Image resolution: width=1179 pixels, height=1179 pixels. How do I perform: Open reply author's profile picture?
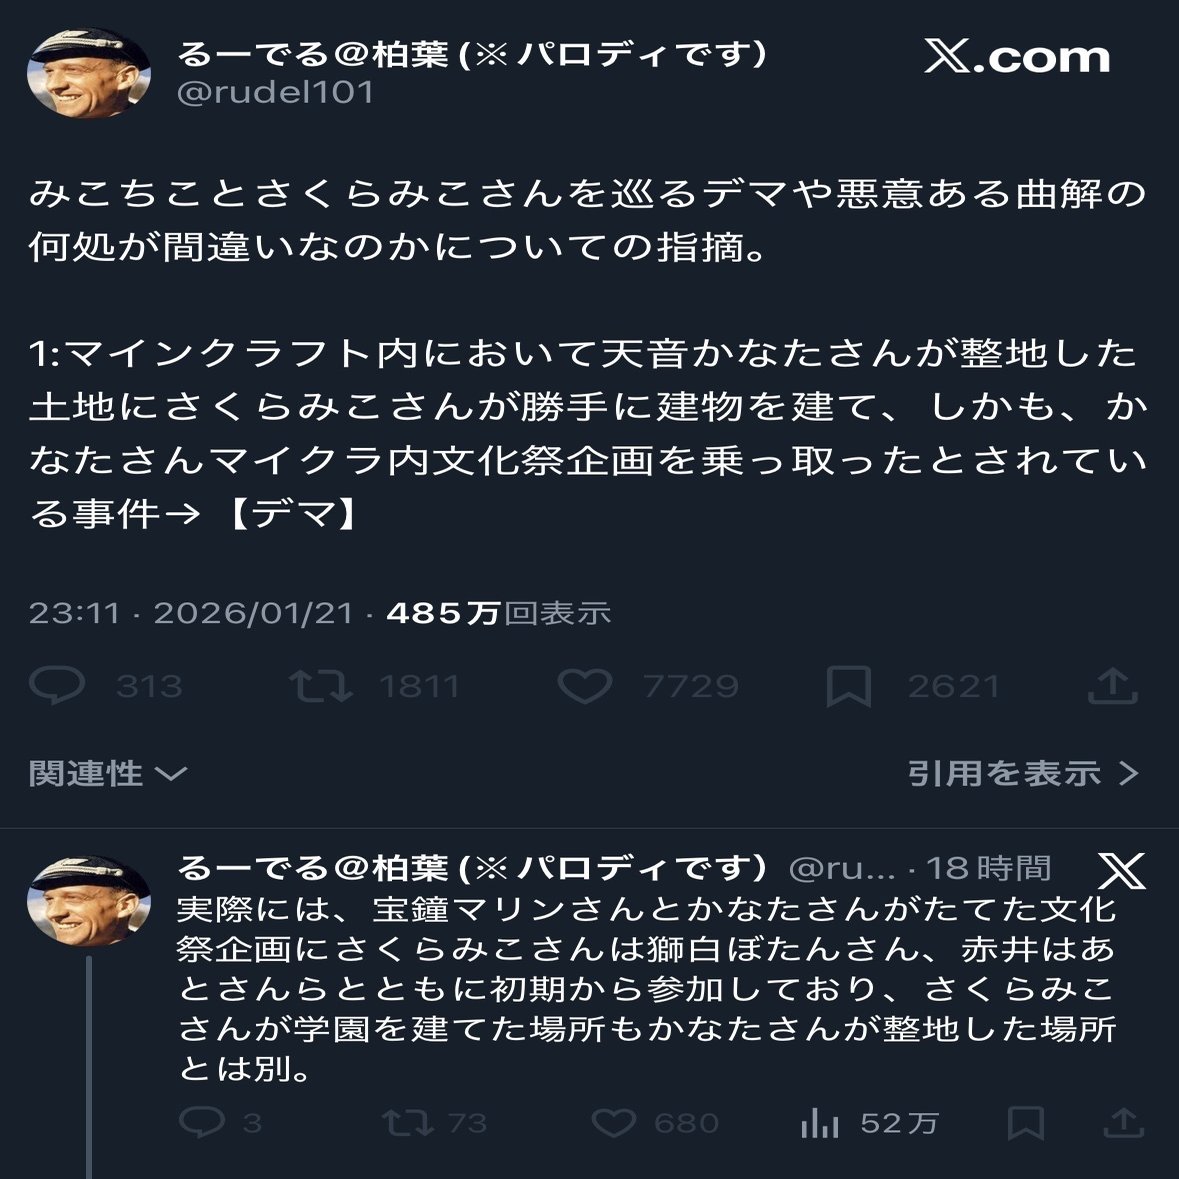coord(89,901)
